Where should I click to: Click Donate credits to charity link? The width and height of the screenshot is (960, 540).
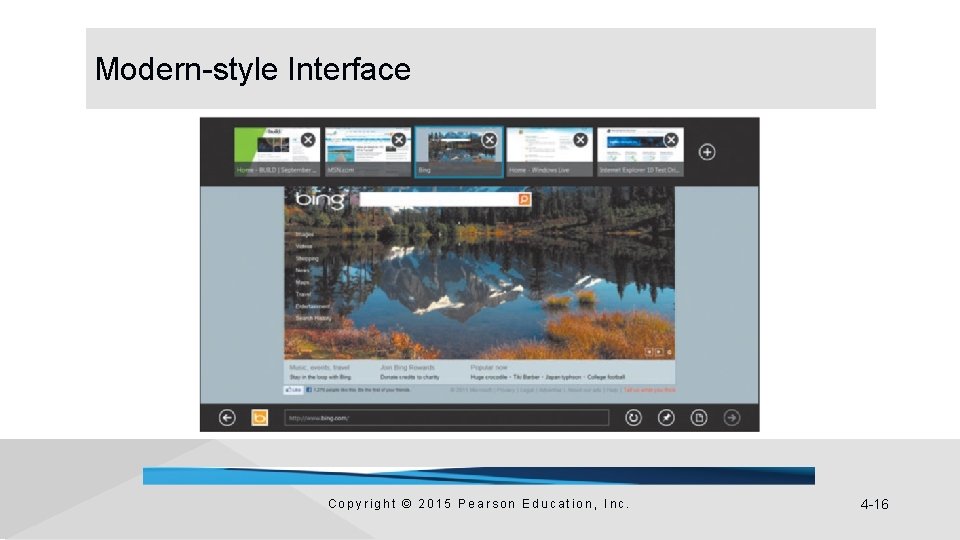pos(410,377)
